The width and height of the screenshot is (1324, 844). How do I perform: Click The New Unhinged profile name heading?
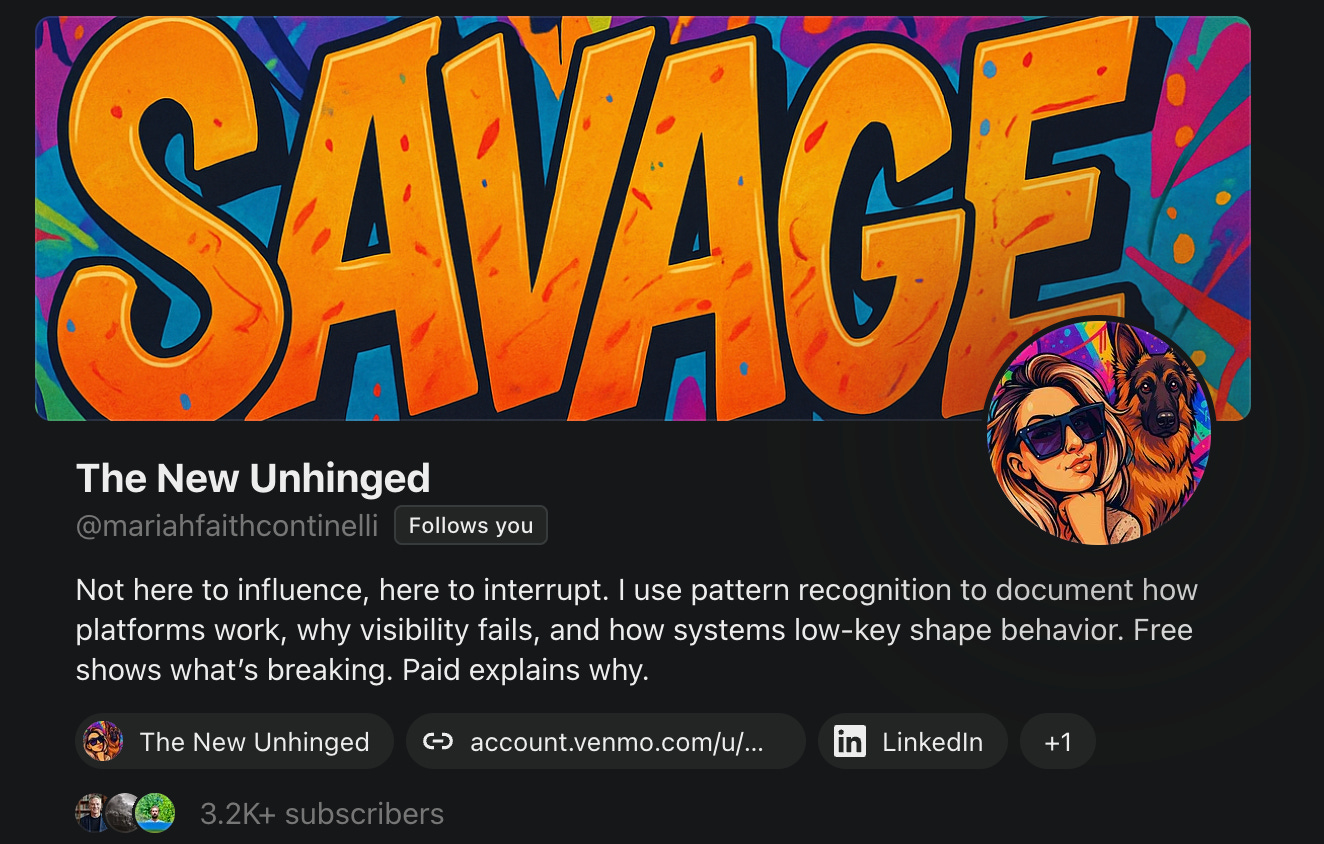coord(253,478)
